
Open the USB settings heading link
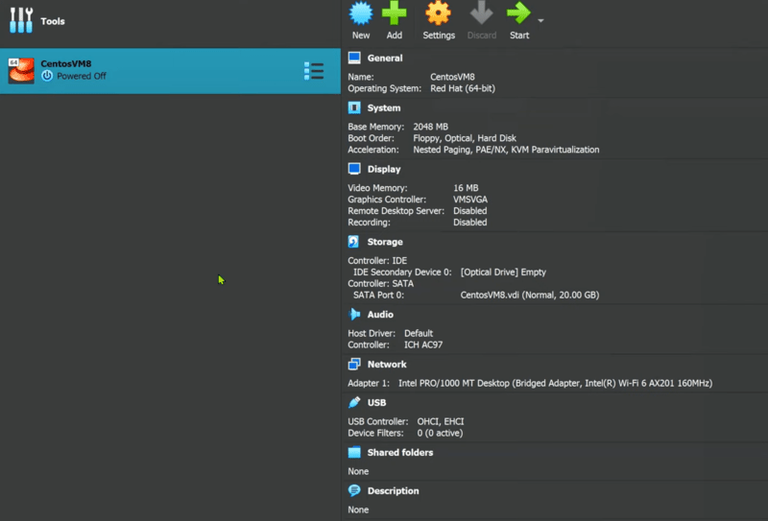[x=377, y=403]
